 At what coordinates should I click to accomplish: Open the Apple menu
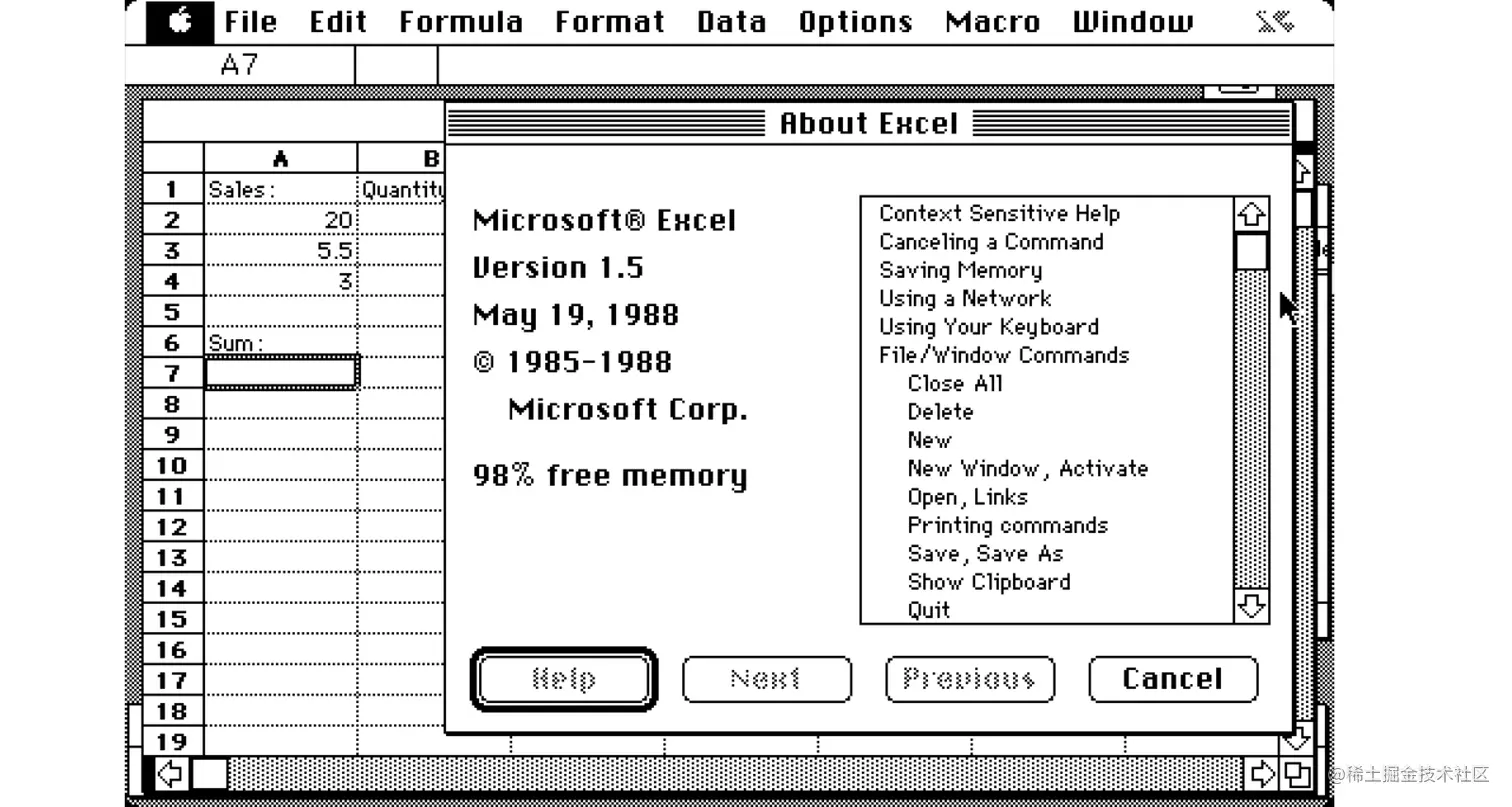coord(179,22)
